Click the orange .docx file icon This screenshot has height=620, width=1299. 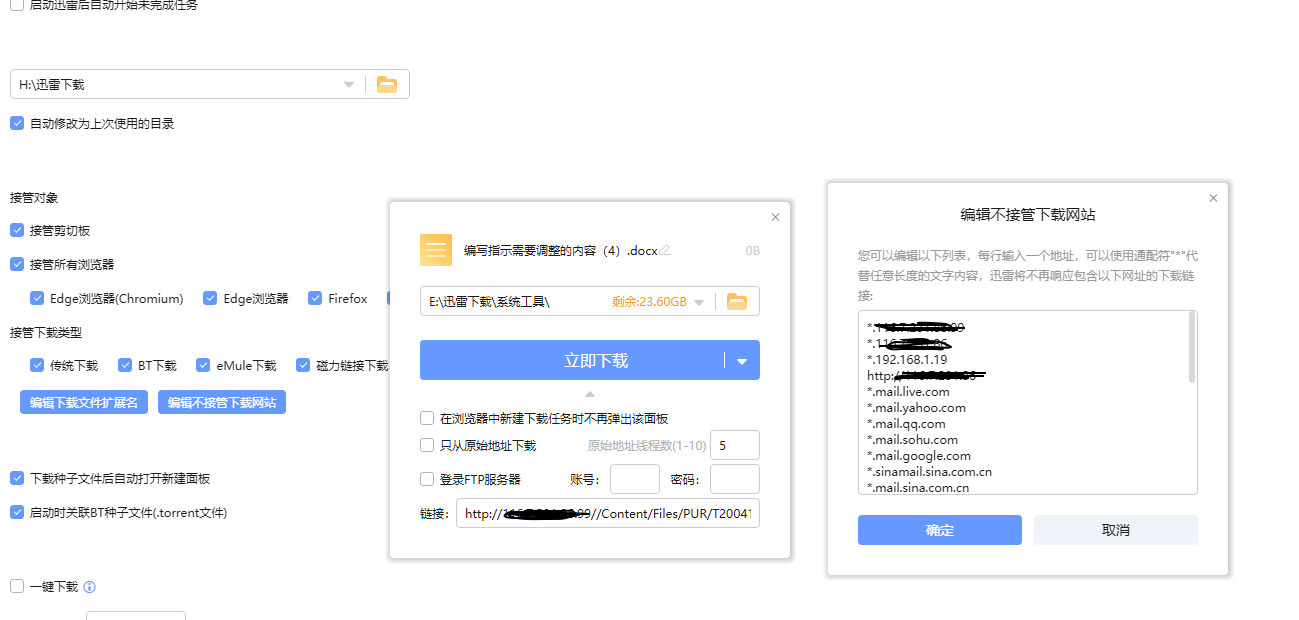(434, 248)
